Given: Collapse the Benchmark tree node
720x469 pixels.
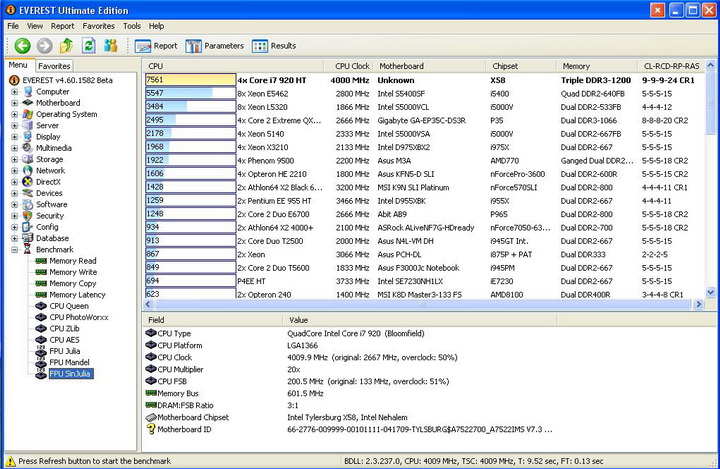Looking at the screenshot, I should tap(15, 249).
